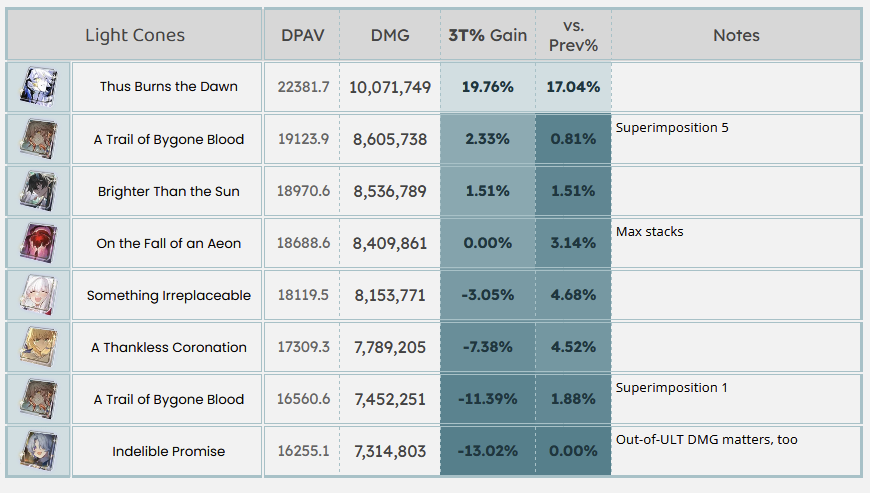Screen dimensions: 870x493
Task: Click the A Thankless Coronation icon
Action: point(38,347)
